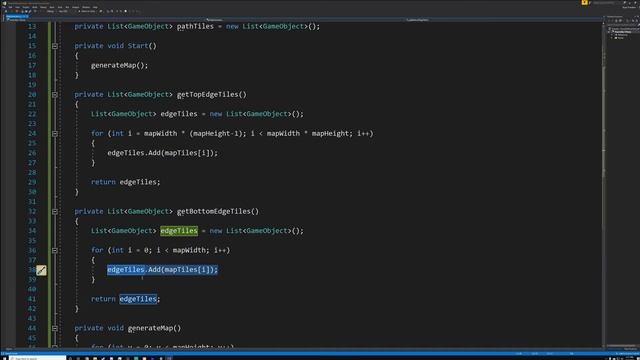Click selected mapTiles[i] argument on line 38
640x360 pixels.
click(x=187, y=270)
